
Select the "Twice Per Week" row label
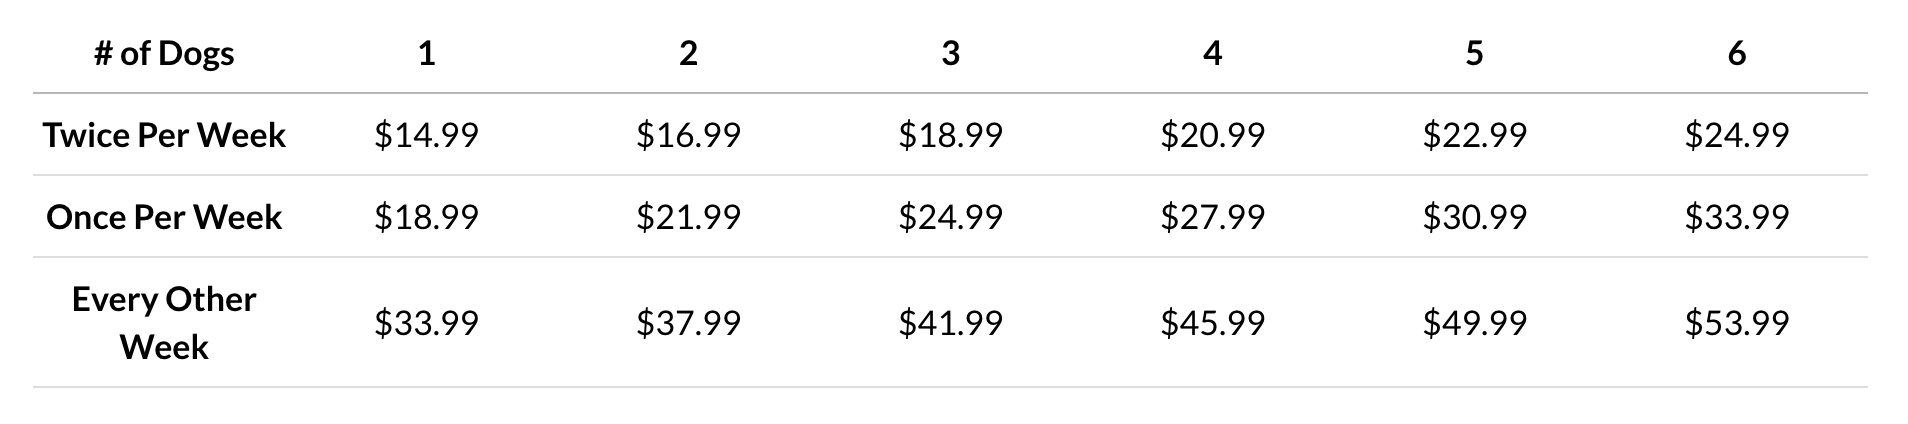coord(164,135)
